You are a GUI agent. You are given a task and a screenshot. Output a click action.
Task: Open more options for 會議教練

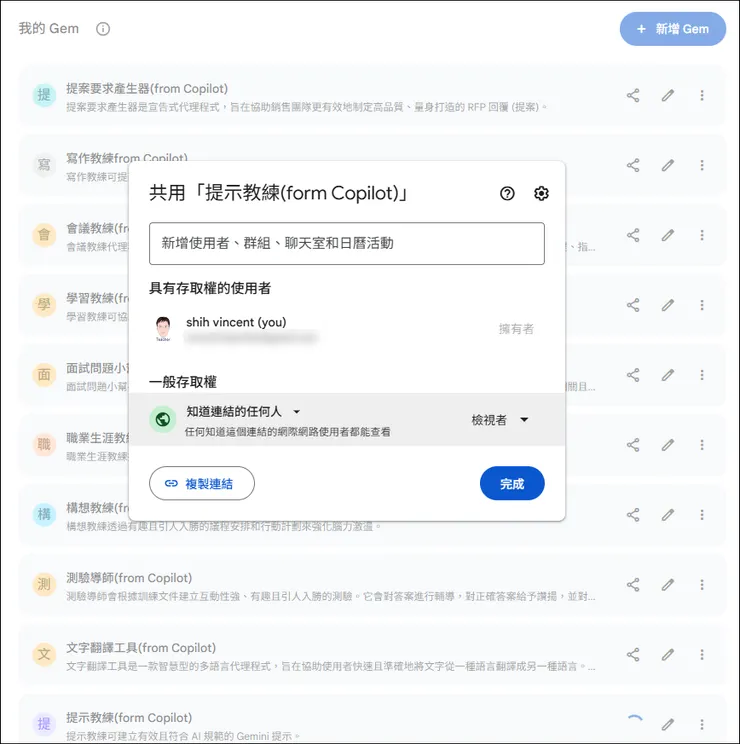[x=702, y=235]
